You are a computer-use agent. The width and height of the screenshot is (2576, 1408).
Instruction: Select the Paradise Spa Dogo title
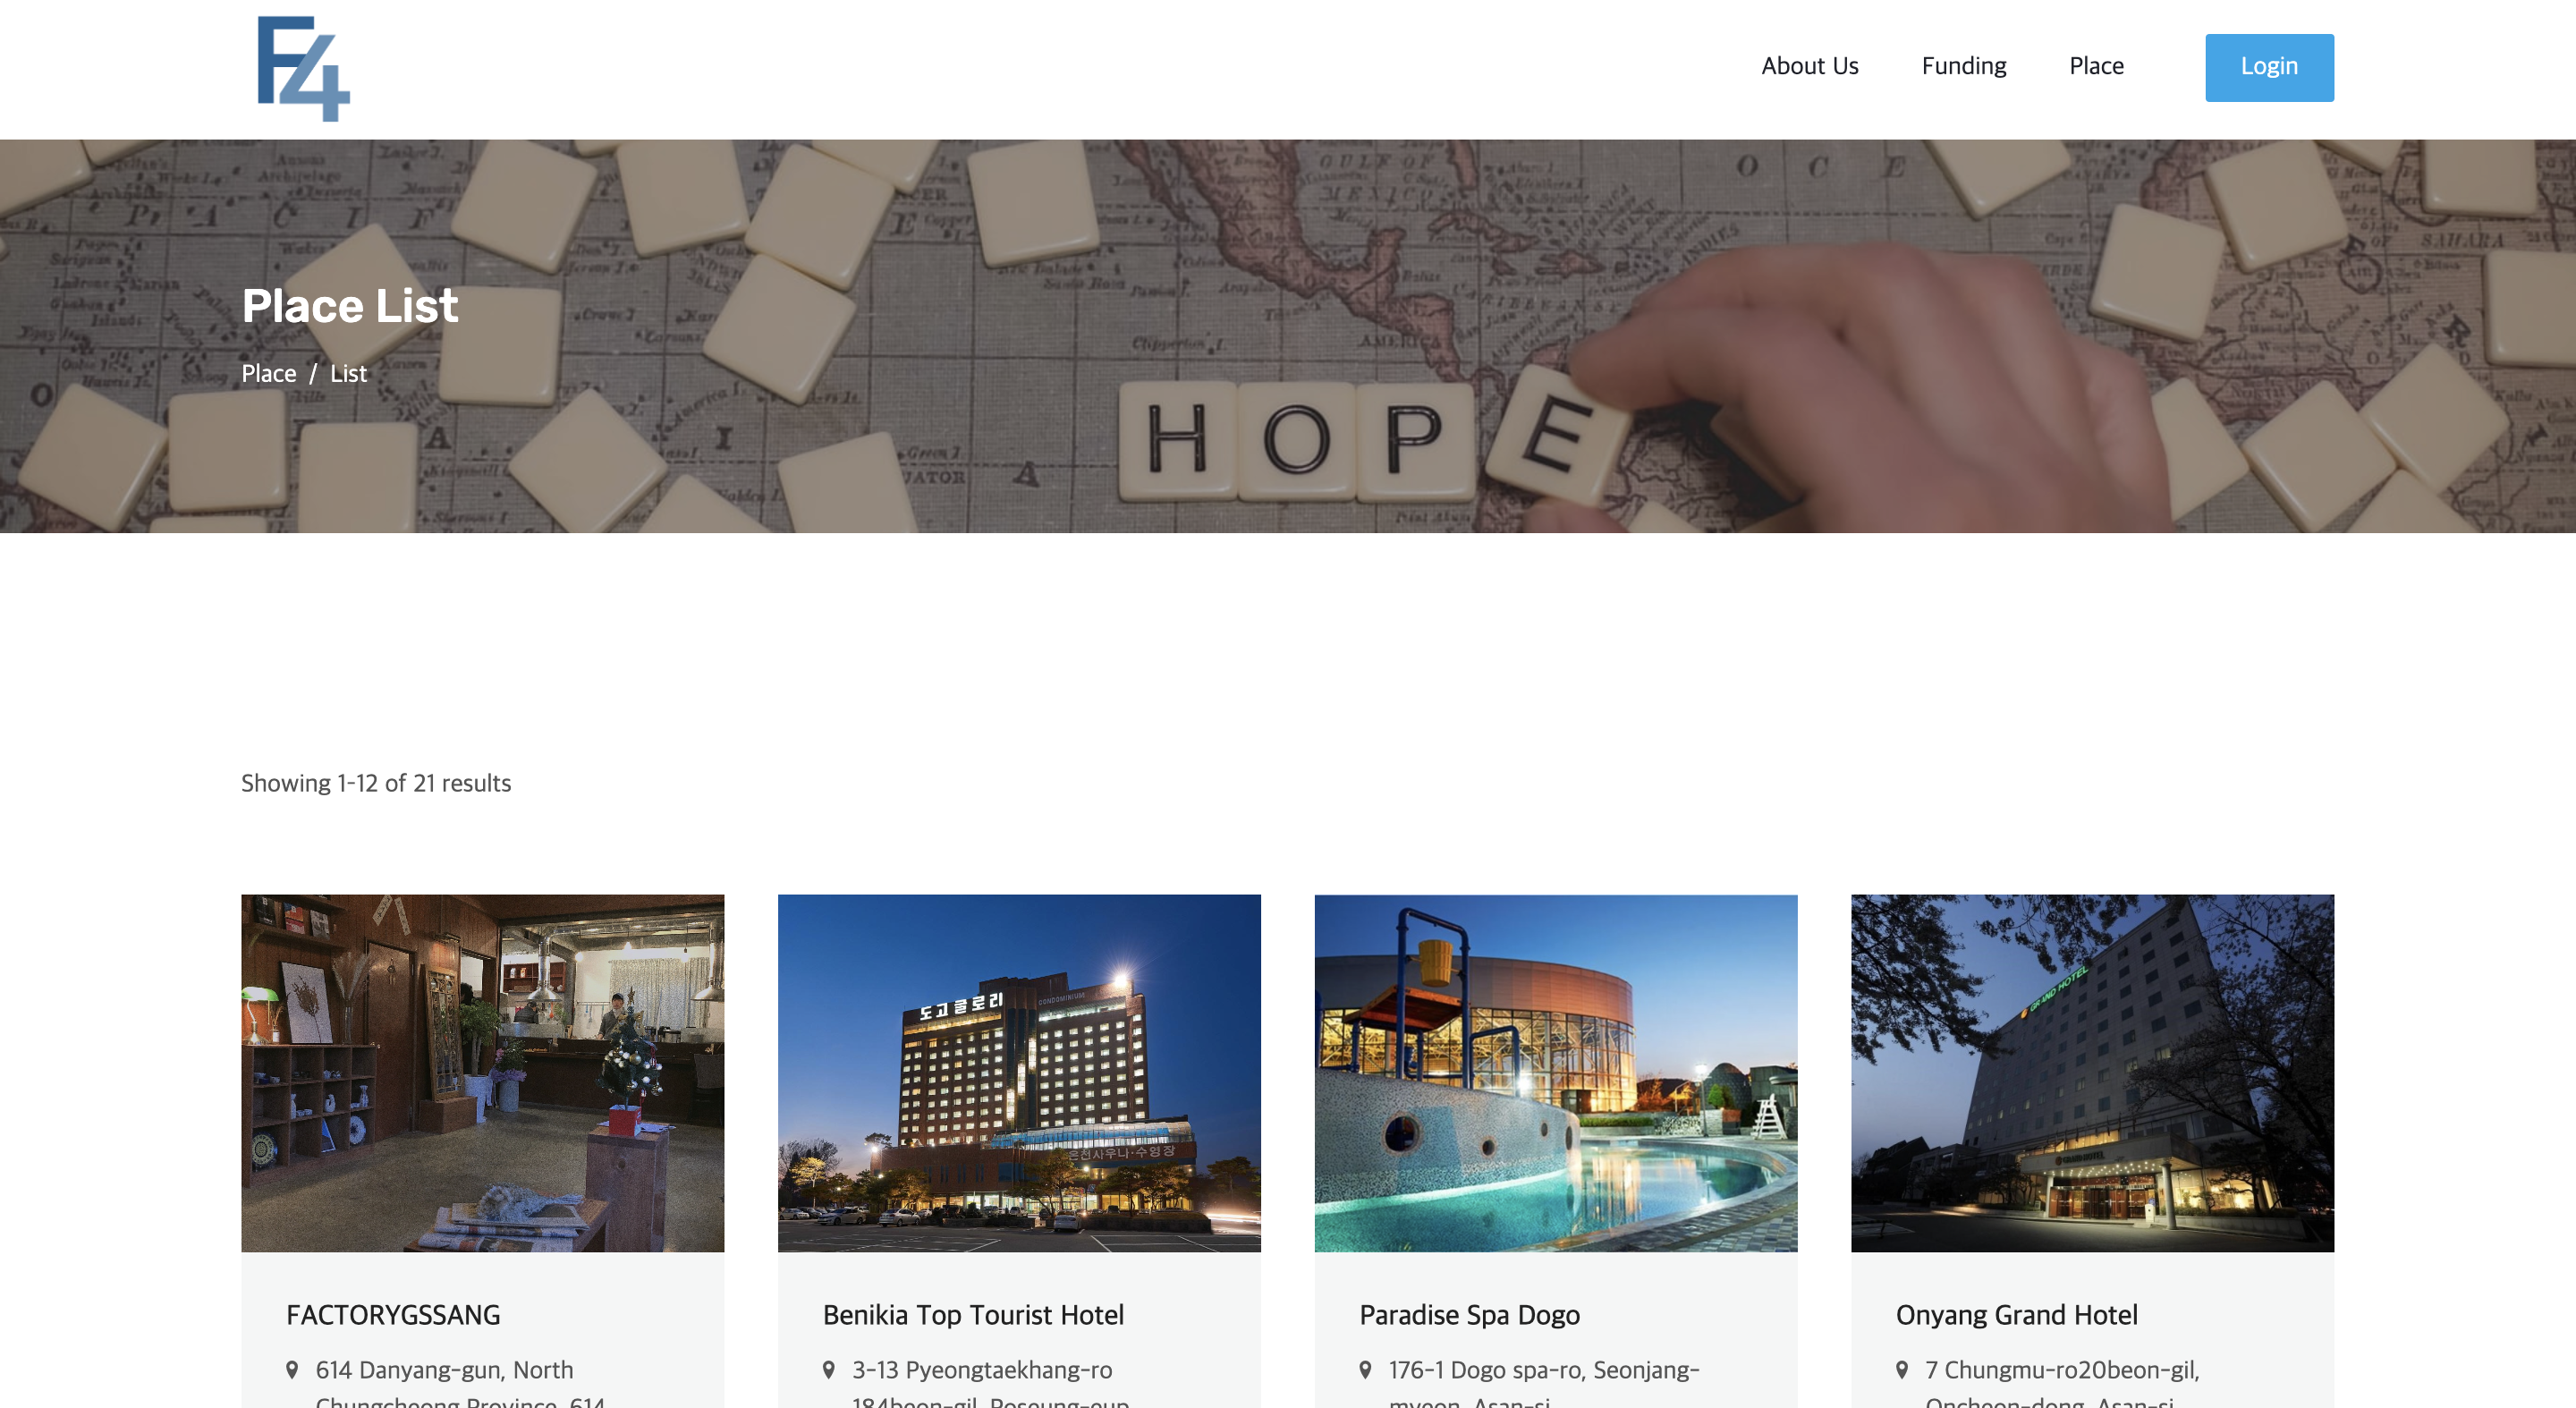point(1469,1314)
